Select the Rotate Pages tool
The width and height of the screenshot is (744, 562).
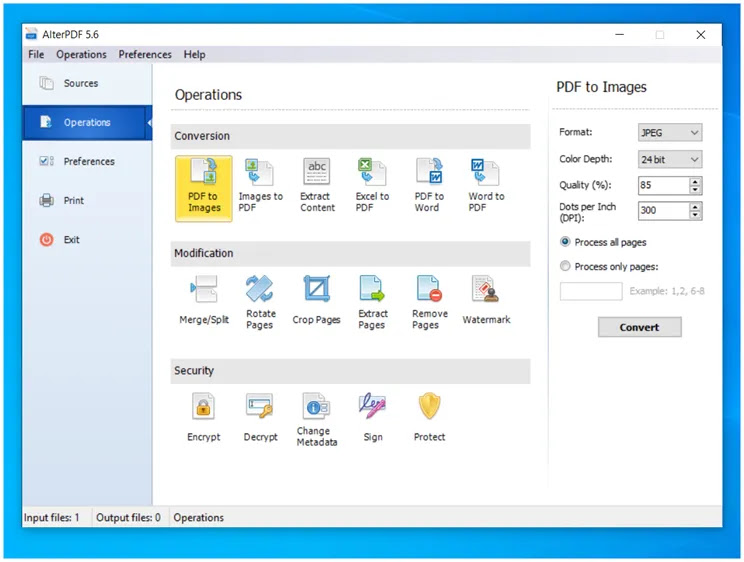(x=260, y=302)
